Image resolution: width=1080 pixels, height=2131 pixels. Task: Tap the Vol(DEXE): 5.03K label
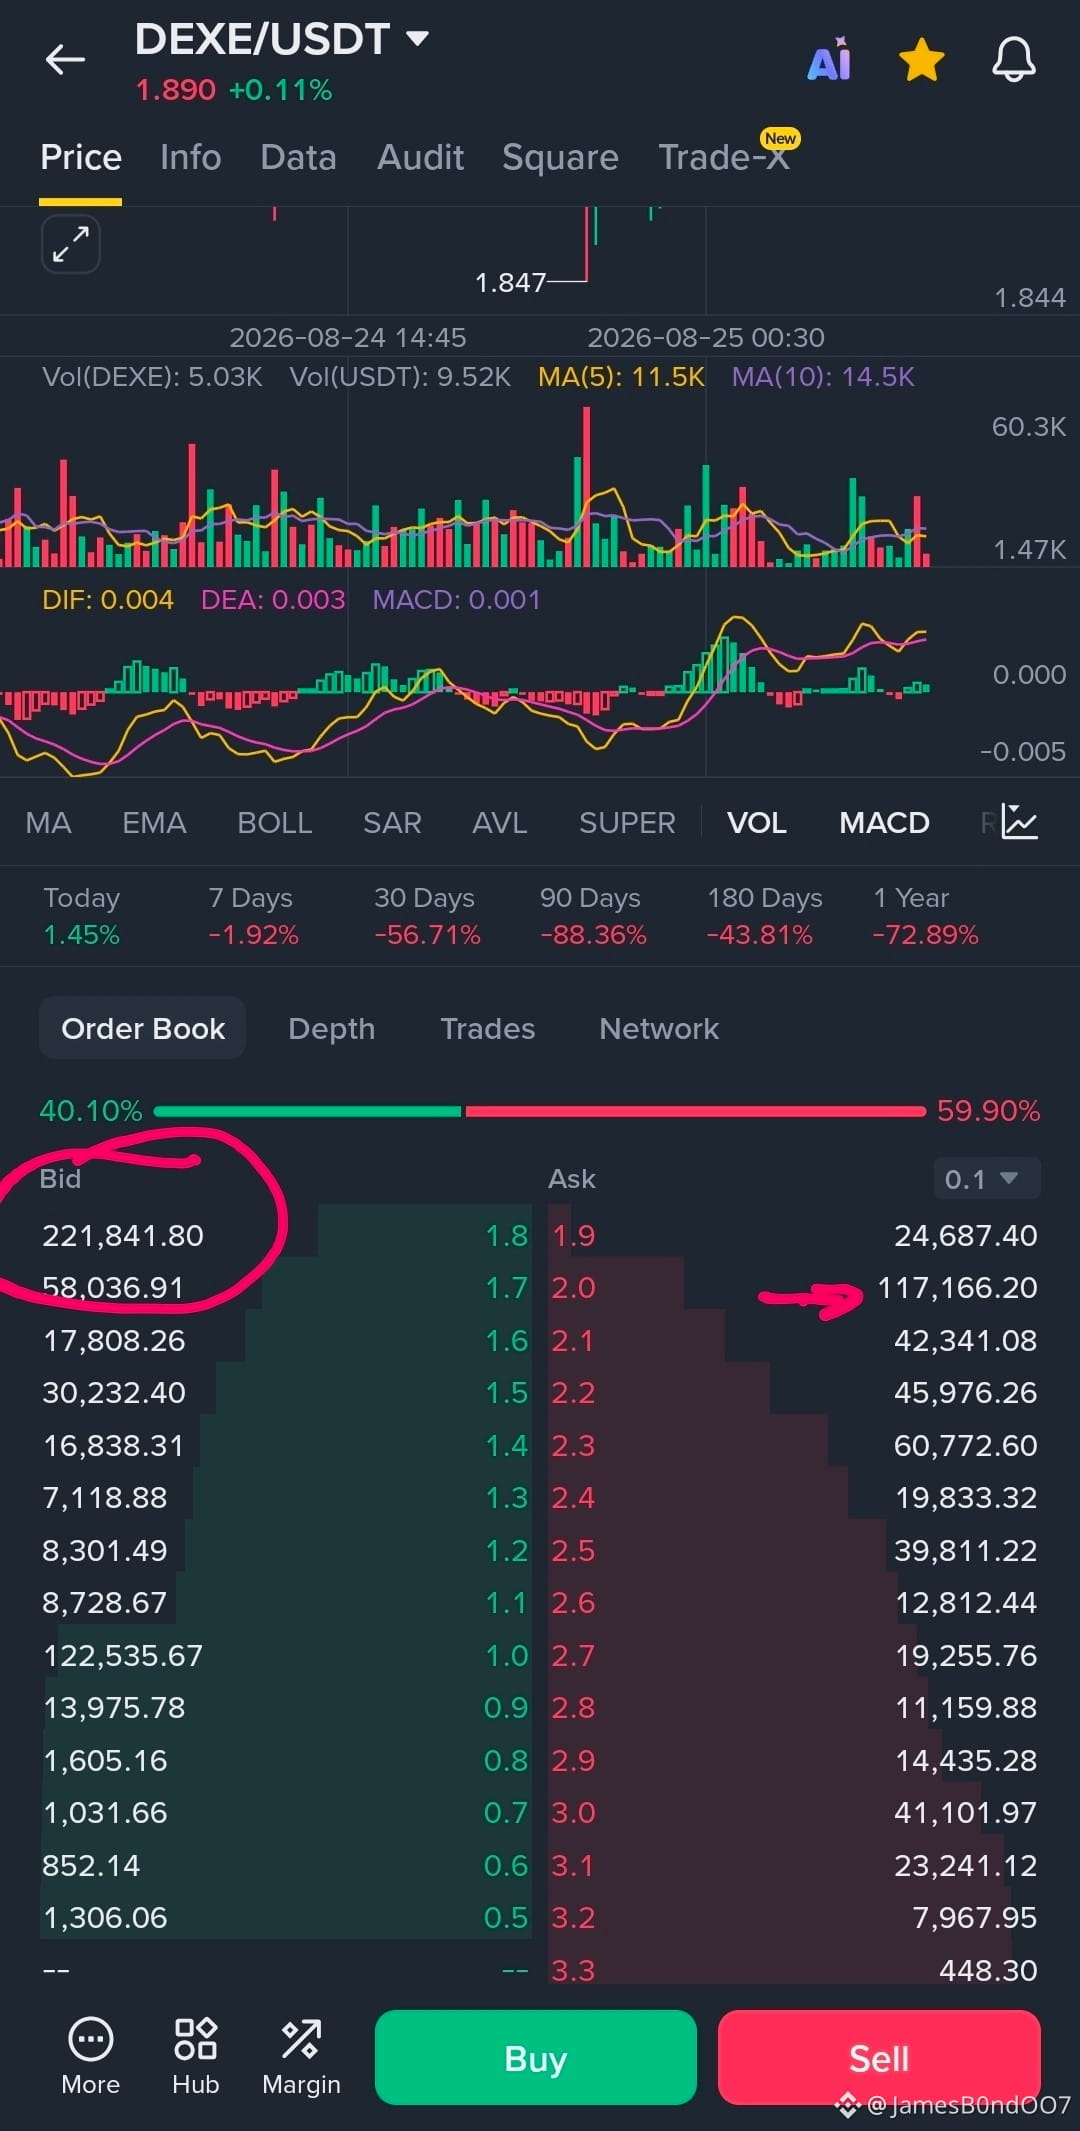click(x=152, y=377)
